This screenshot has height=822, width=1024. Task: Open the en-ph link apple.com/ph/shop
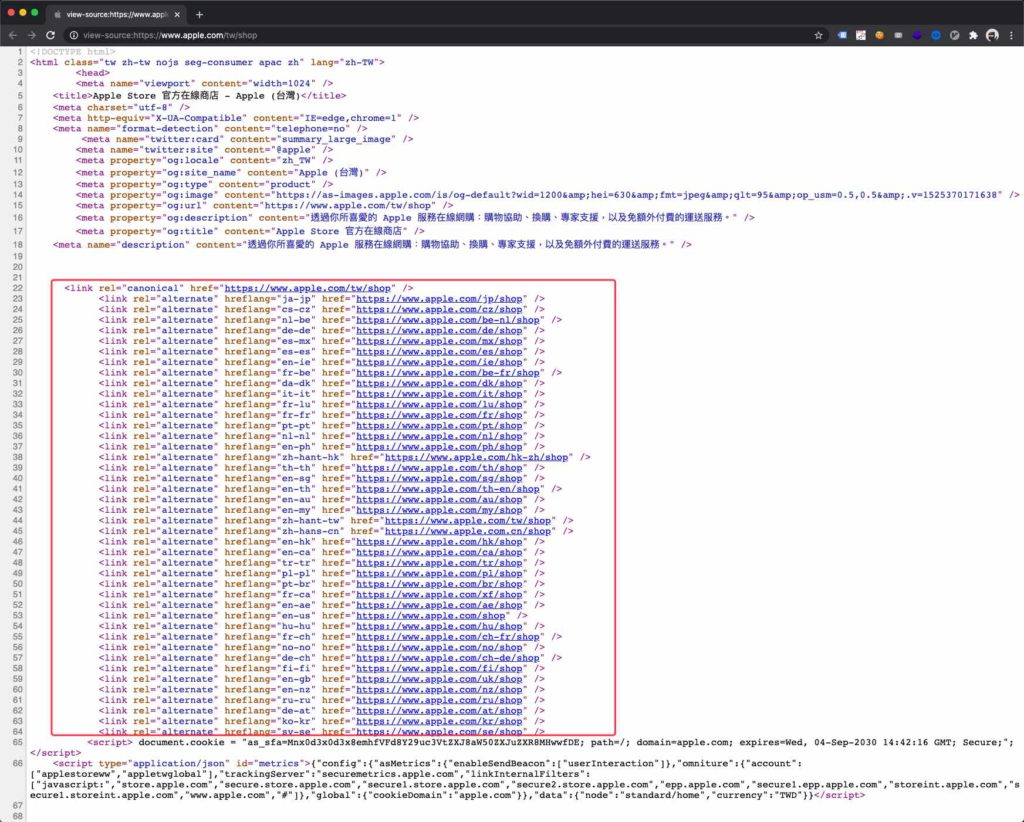pyautogui.click(x=439, y=447)
